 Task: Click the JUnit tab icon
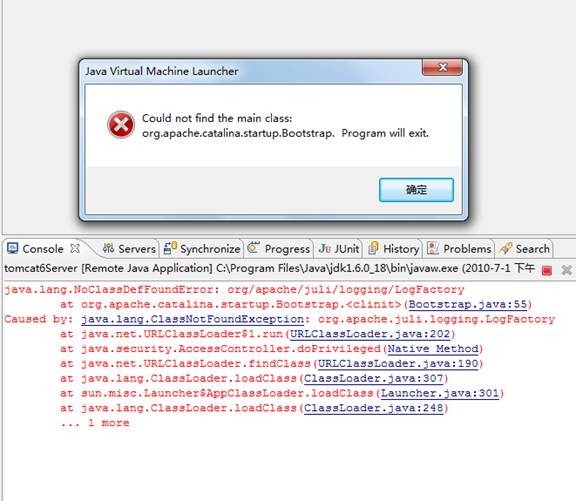tap(324, 249)
